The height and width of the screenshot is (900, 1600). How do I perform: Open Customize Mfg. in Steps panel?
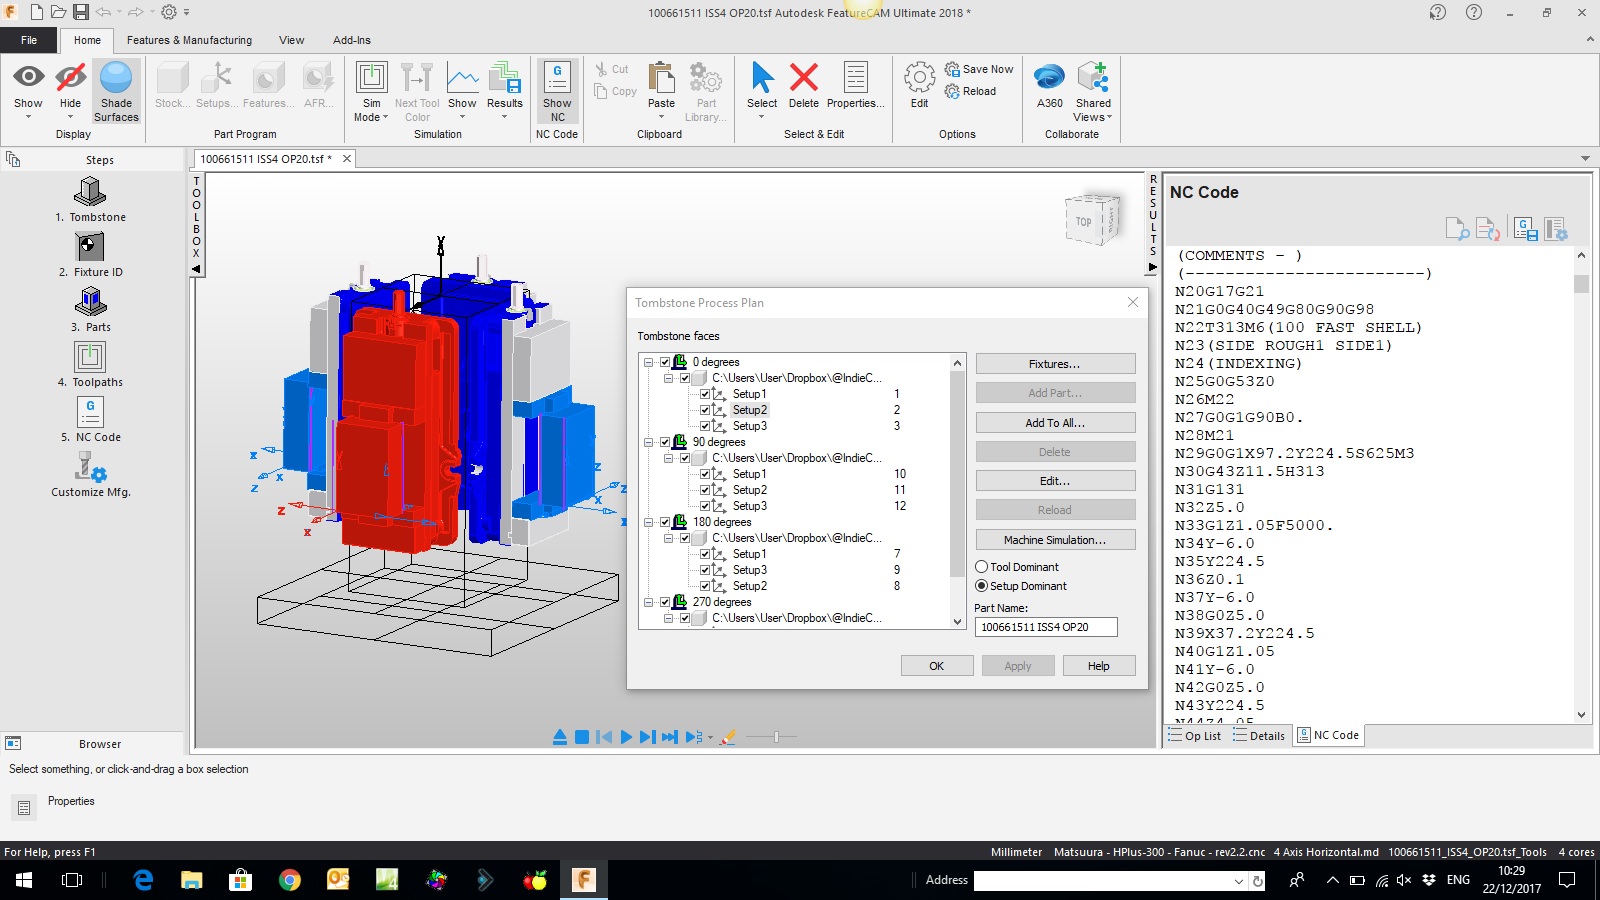point(90,475)
